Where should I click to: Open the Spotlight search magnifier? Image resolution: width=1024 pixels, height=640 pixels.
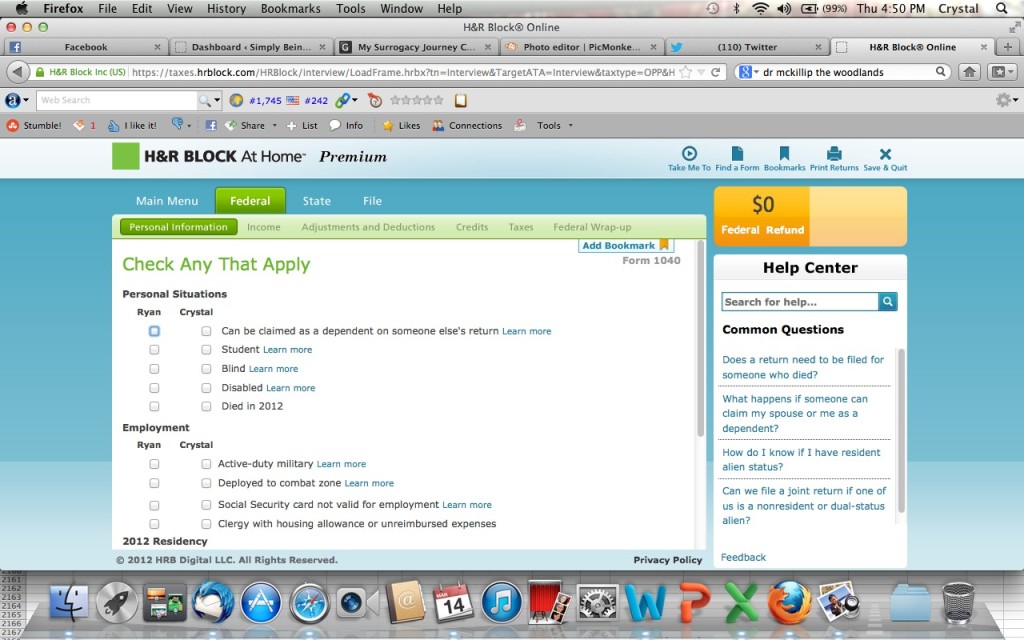click(1002, 8)
